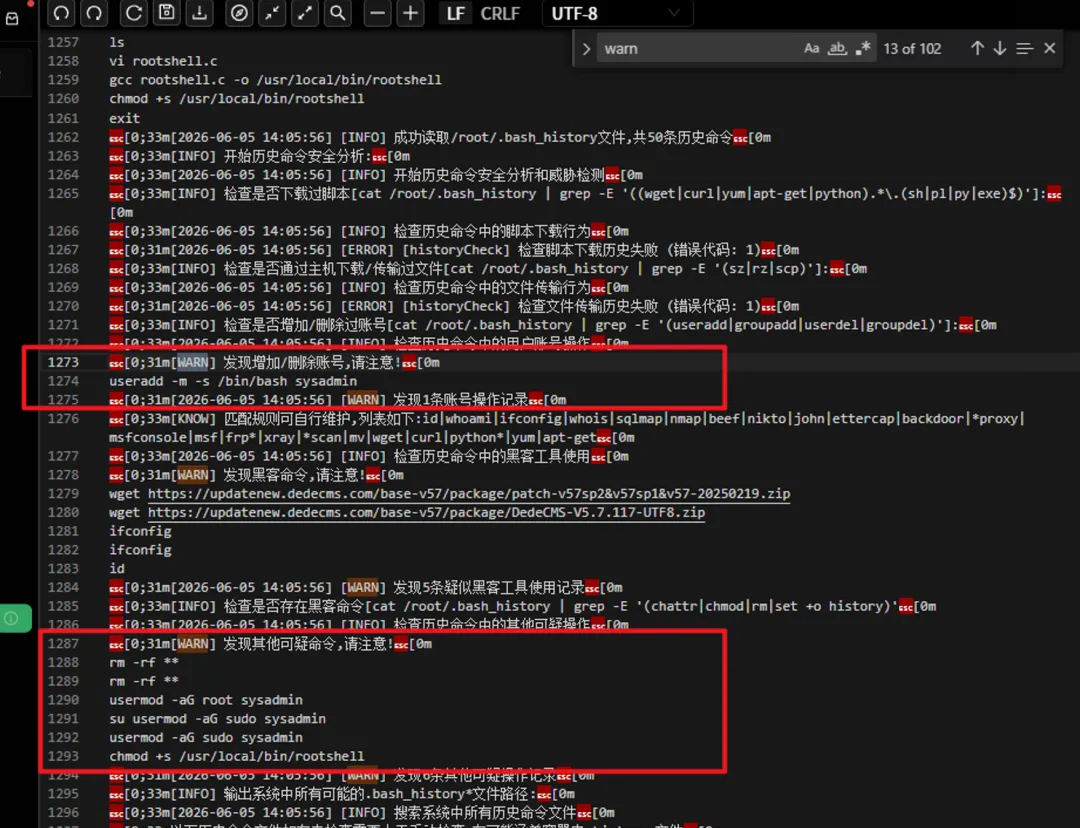The width and height of the screenshot is (1080, 828).
Task: Toggle Match Whole Word in the find box
Action: tap(837, 48)
